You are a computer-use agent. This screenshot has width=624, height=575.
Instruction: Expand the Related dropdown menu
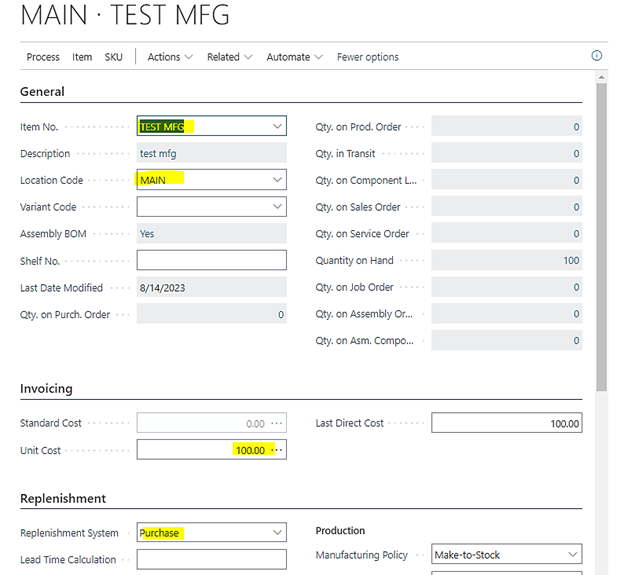(x=229, y=57)
